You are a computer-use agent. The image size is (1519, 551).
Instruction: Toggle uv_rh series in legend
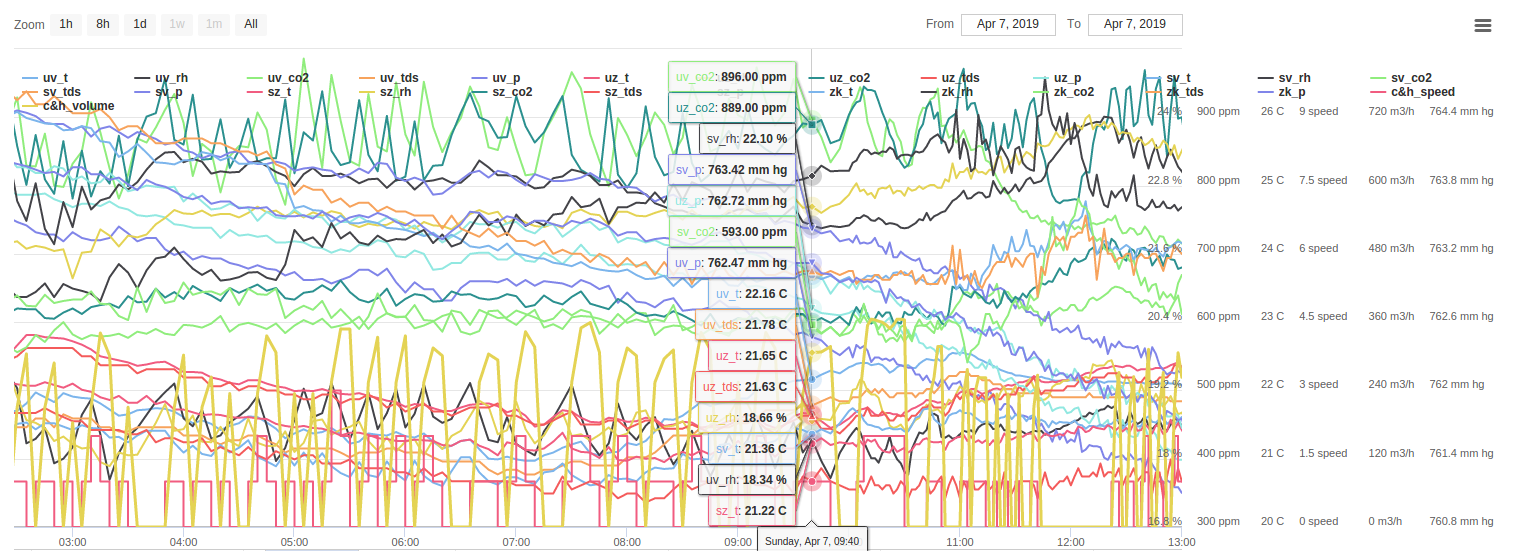click(x=160, y=77)
